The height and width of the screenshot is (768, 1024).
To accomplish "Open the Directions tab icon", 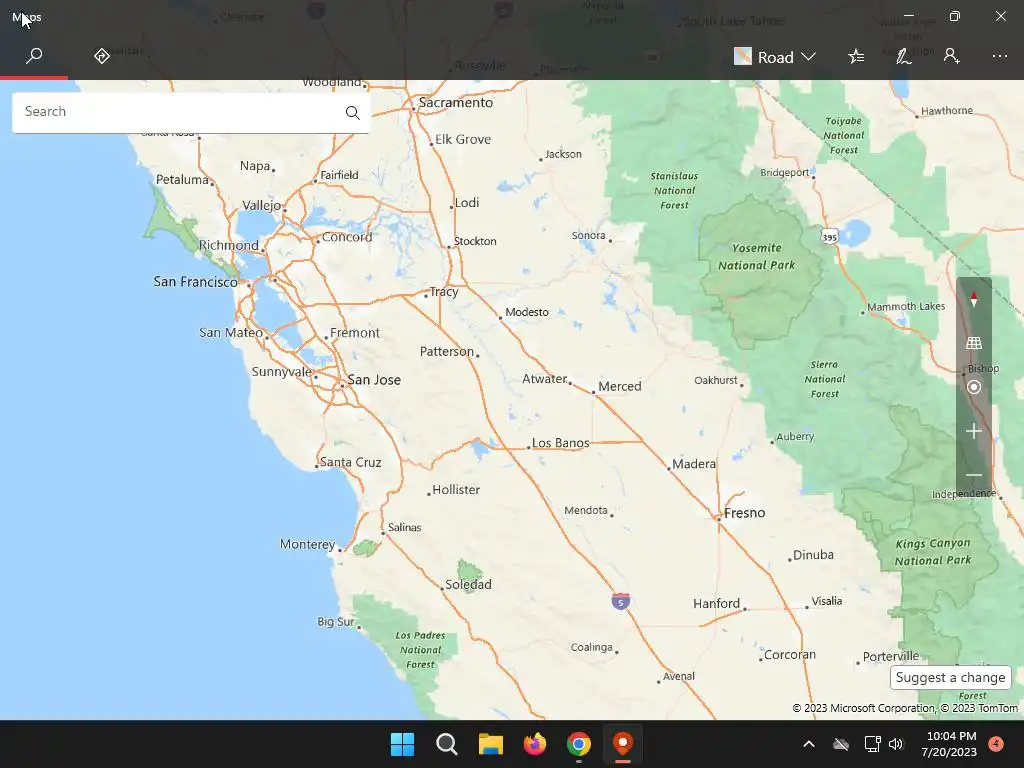I will (102, 56).
